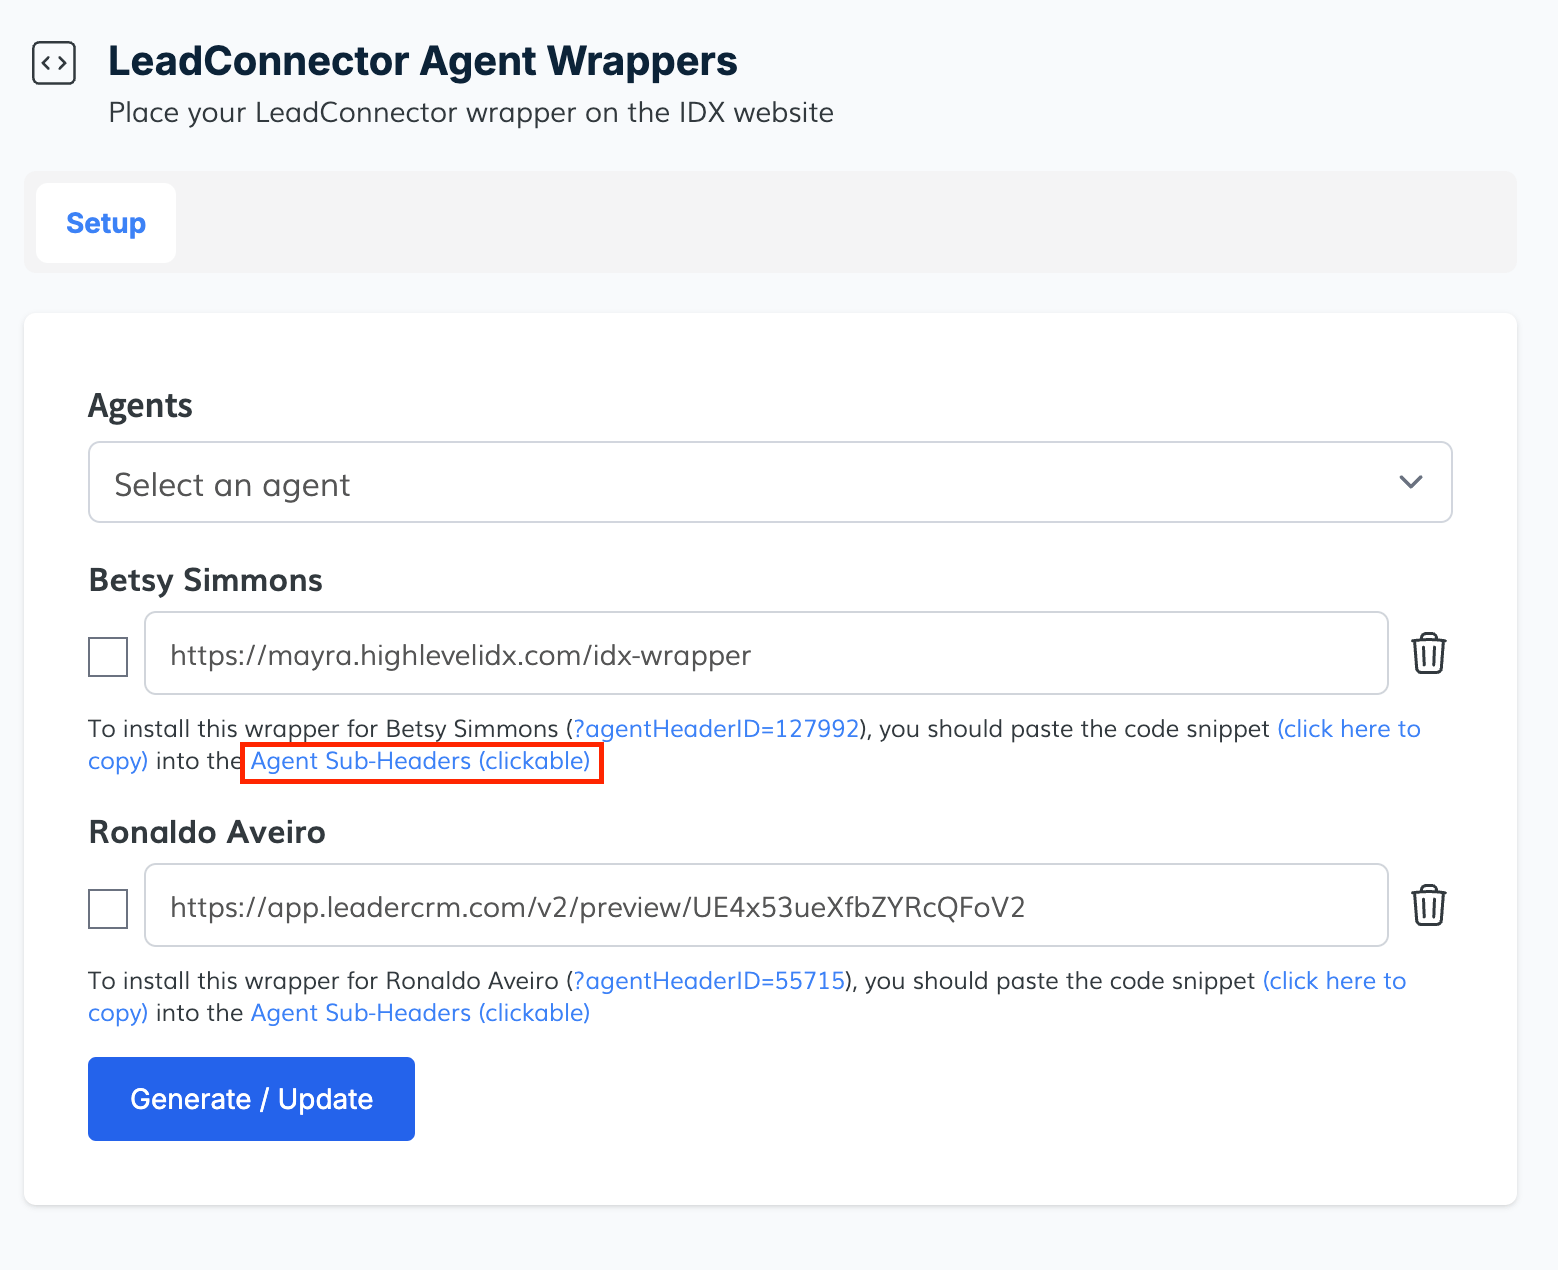Expand the Agents list using the chevron arrow

pyautogui.click(x=1410, y=483)
